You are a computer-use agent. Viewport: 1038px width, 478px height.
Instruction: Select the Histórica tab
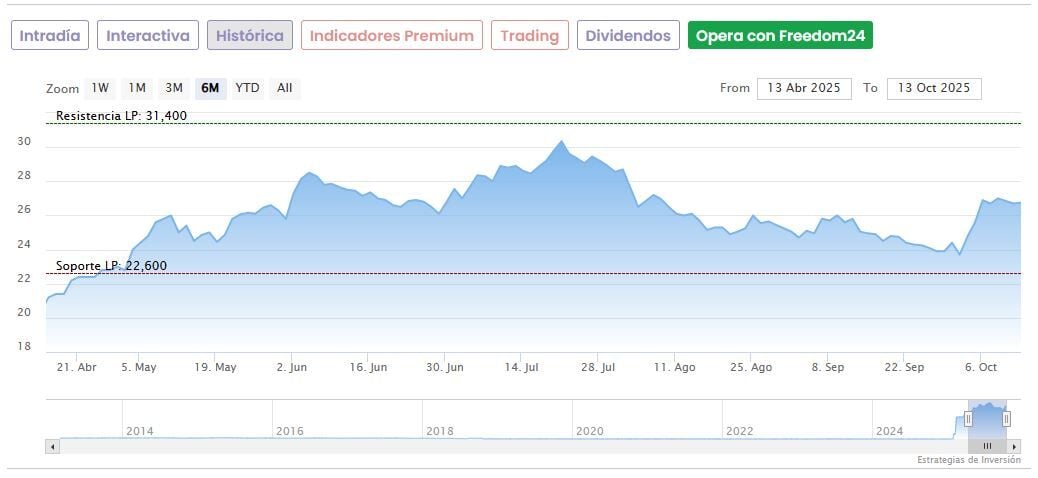point(250,36)
